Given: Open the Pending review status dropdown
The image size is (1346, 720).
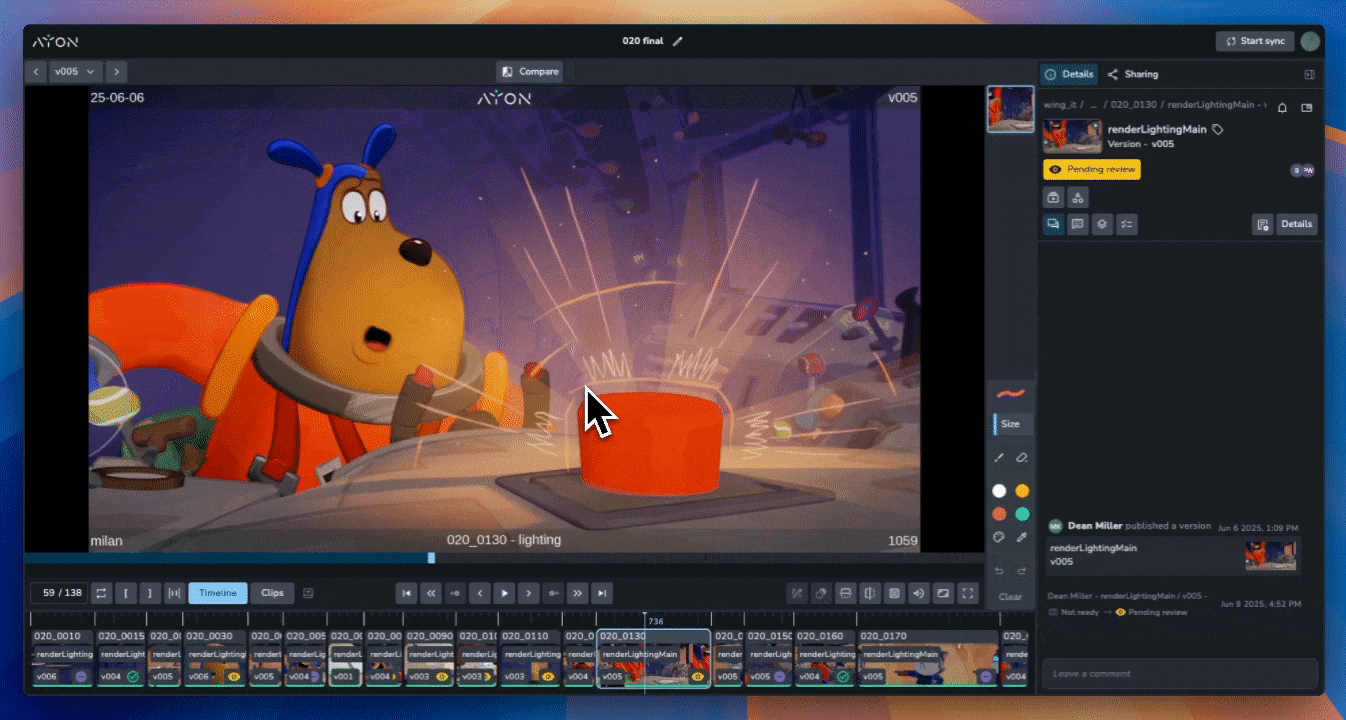Looking at the screenshot, I should [x=1091, y=169].
